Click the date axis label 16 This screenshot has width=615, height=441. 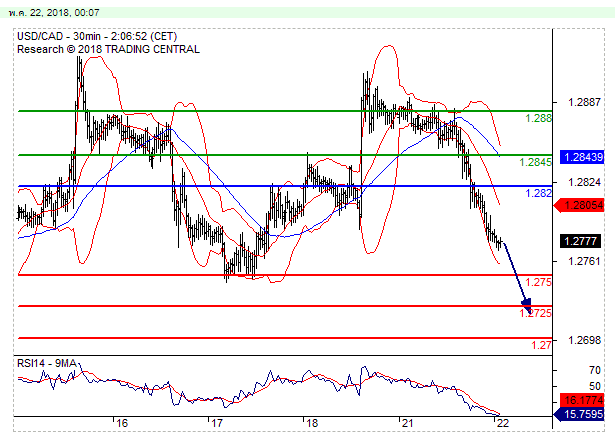[122, 423]
